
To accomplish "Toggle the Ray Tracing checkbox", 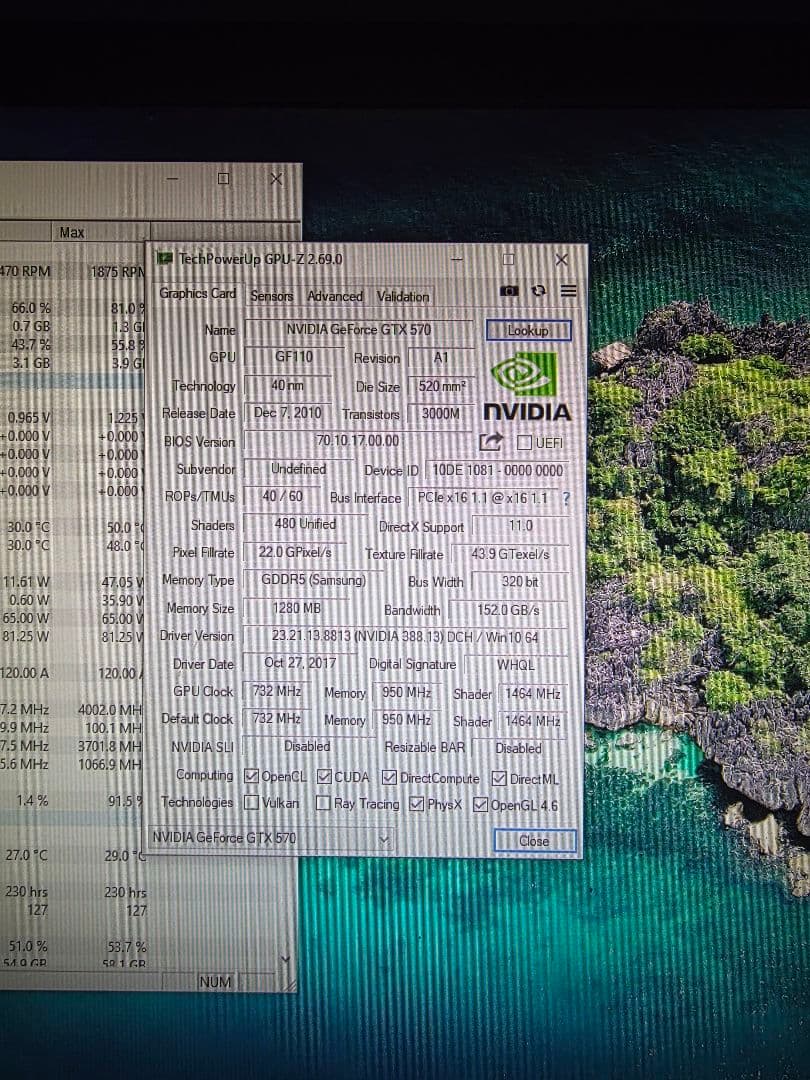I will [x=322, y=803].
